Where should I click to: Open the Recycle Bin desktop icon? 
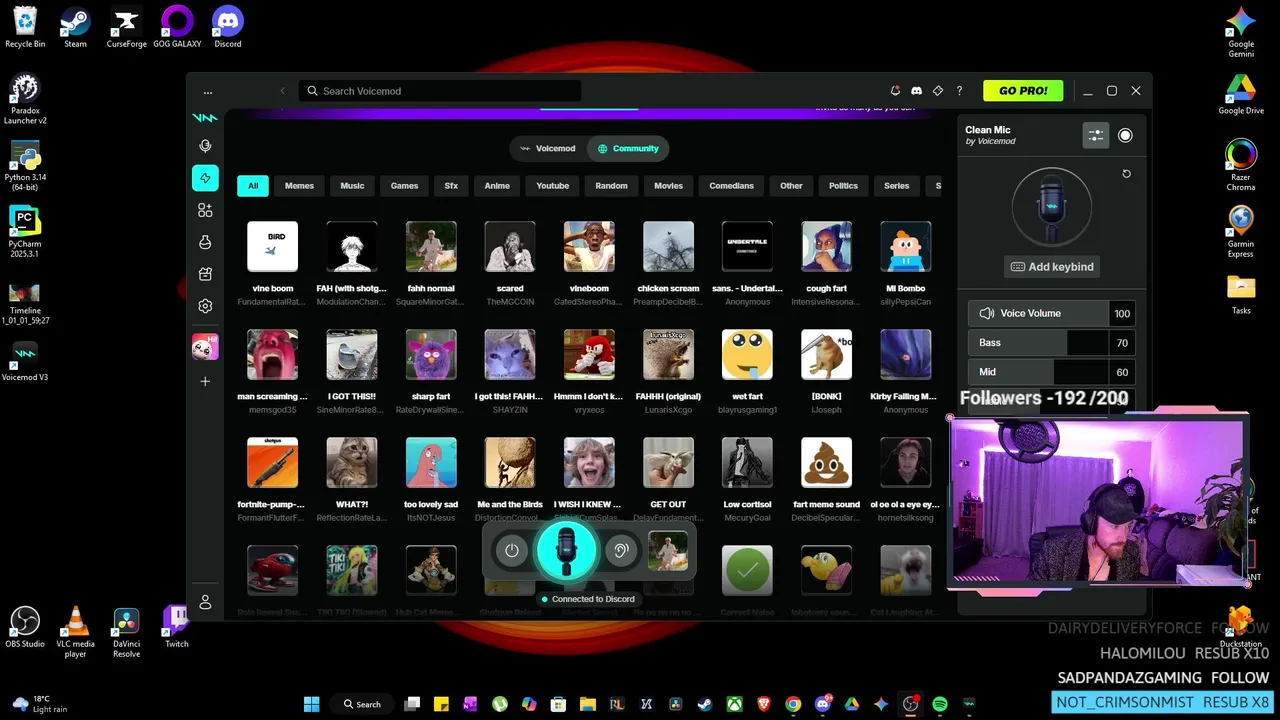pos(25,27)
